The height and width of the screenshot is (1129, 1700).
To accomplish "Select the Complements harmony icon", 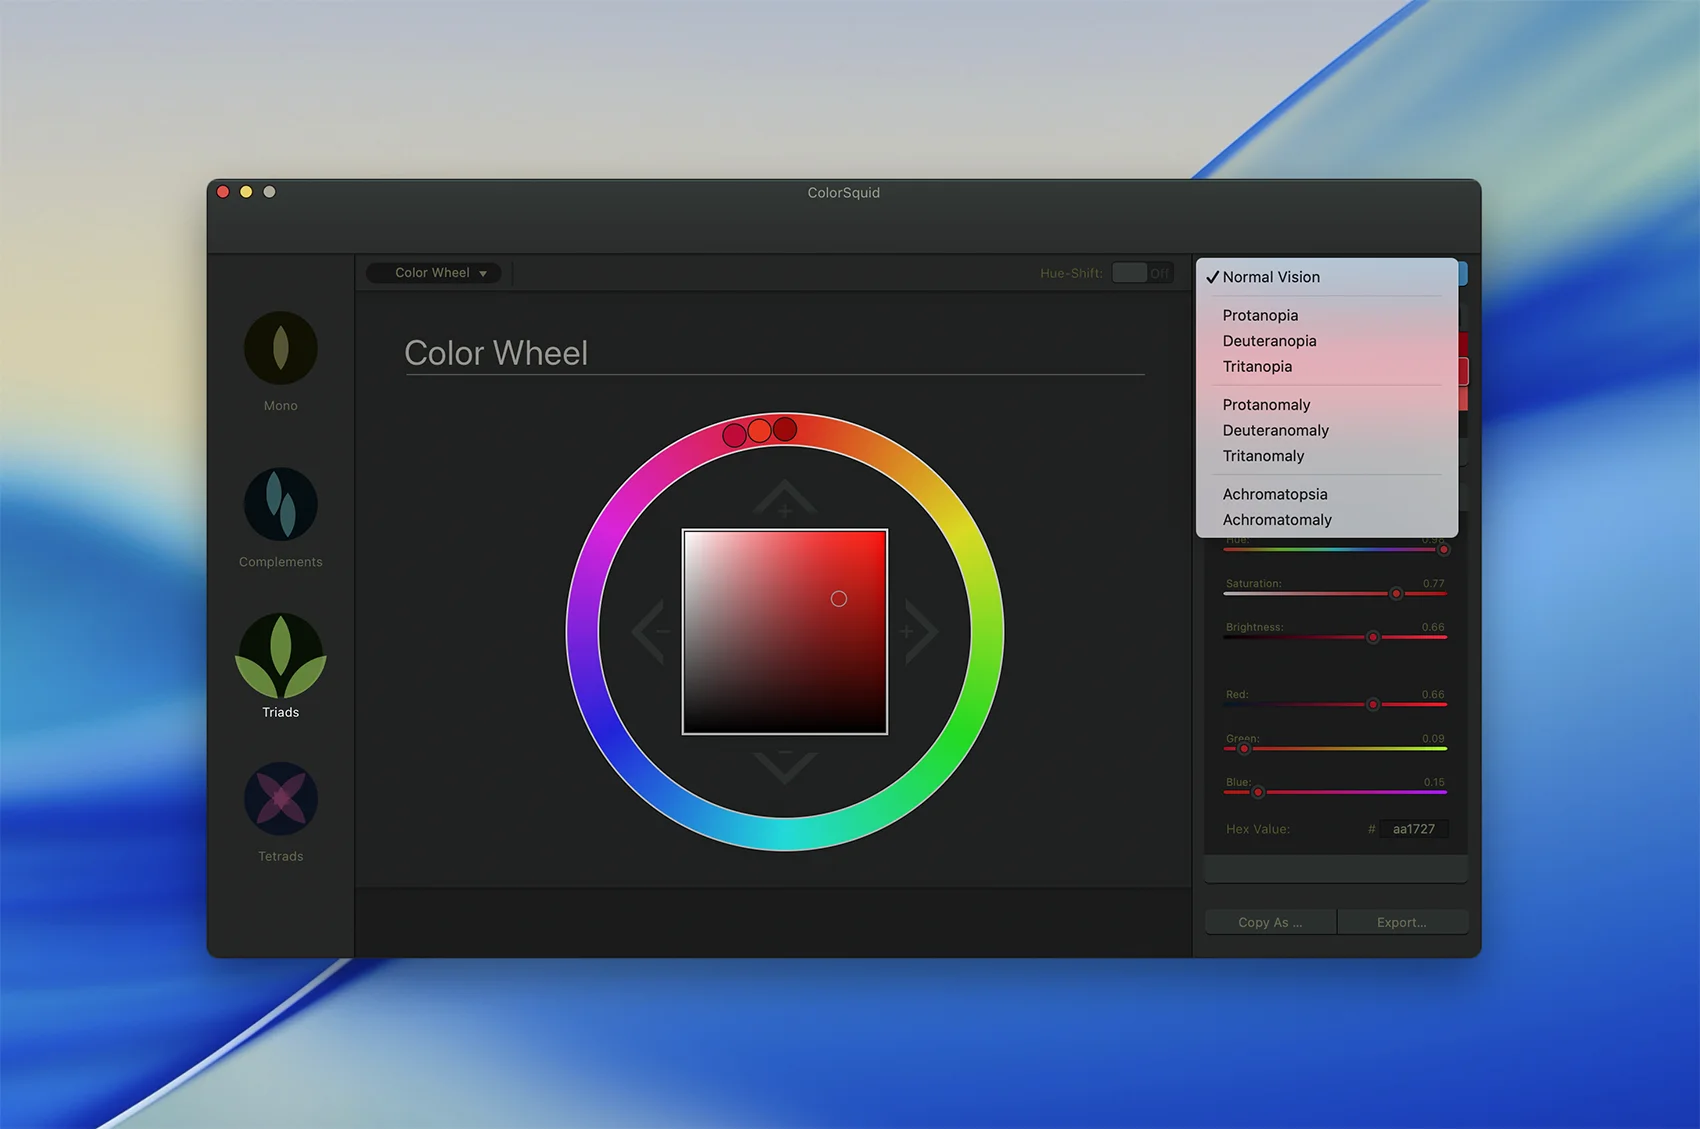I will click(x=281, y=504).
